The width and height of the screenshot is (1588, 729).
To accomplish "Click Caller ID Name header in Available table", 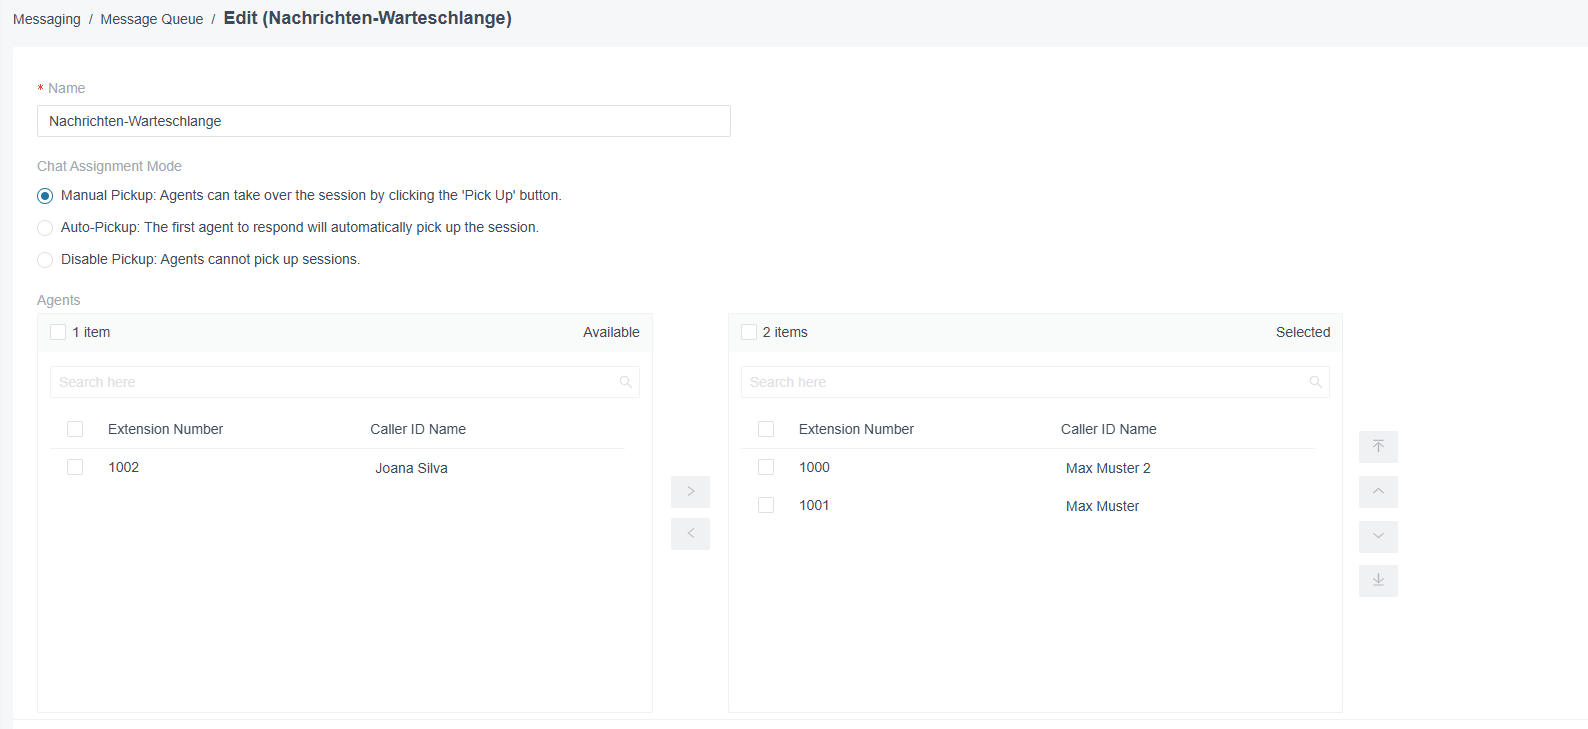I will coord(418,429).
